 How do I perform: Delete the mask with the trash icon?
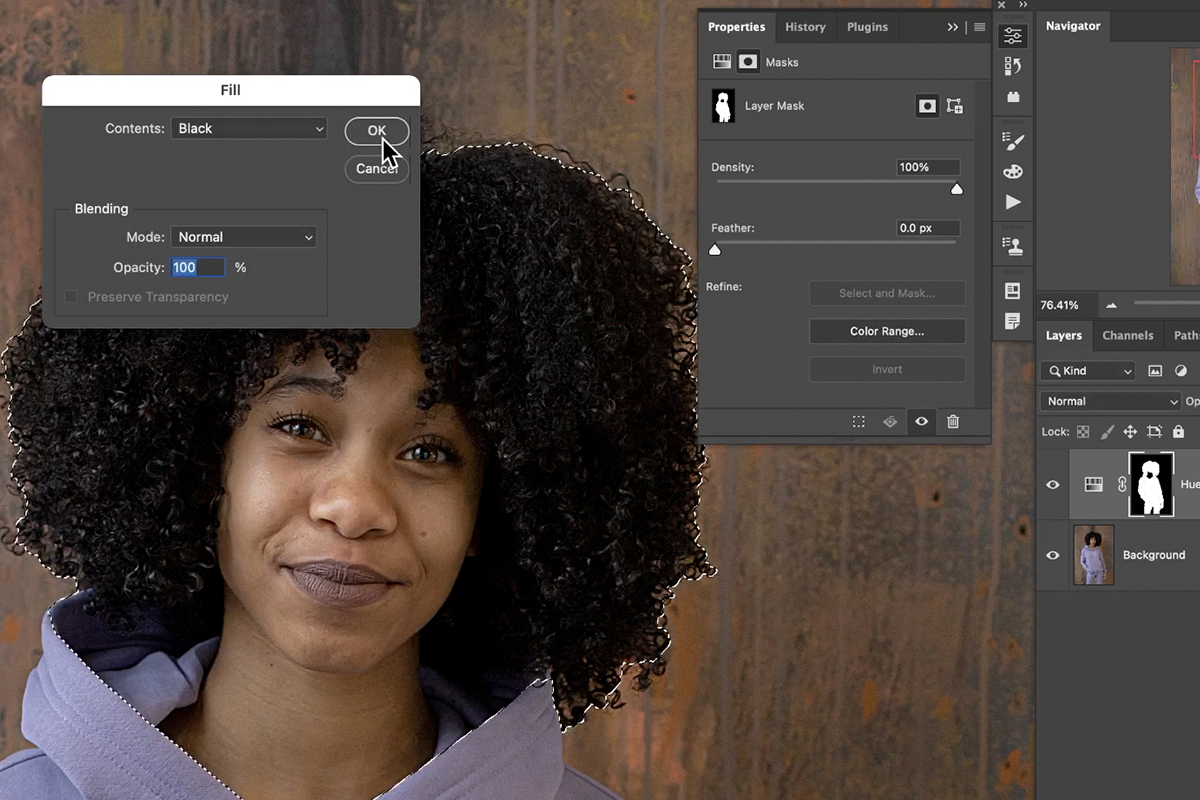[x=953, y=422]
